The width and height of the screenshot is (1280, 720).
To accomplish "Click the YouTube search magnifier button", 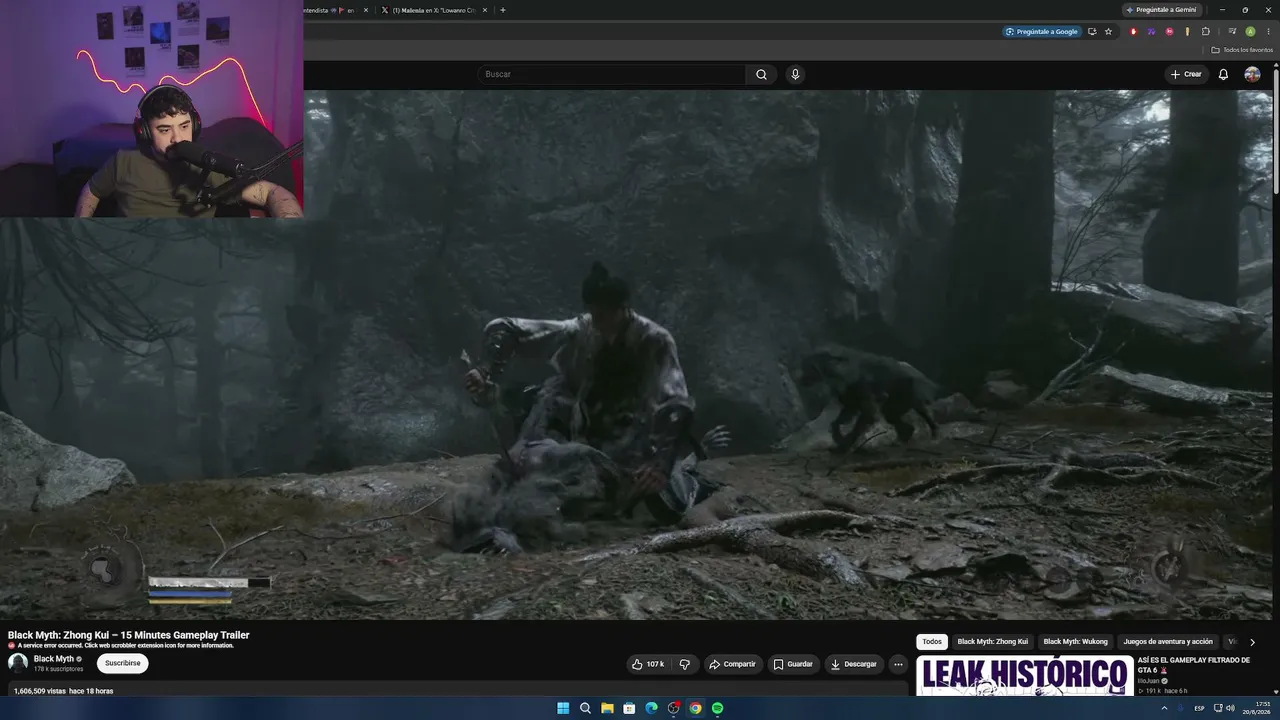I will [x=761, y=74].
